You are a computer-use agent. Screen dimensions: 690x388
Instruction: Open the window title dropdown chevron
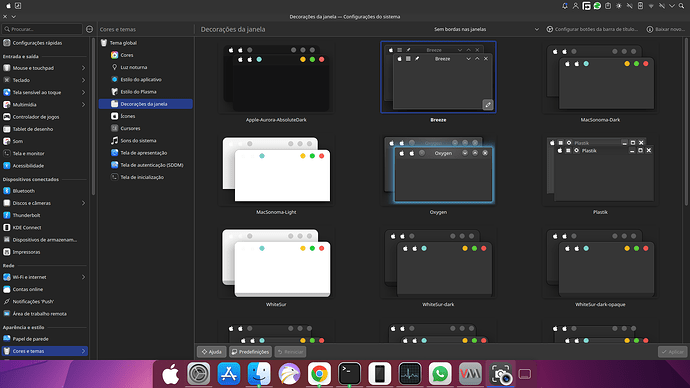[14, 17]
